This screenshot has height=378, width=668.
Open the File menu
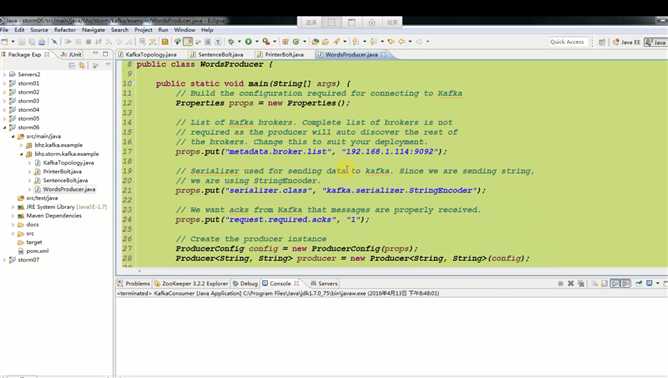(4, 30)
